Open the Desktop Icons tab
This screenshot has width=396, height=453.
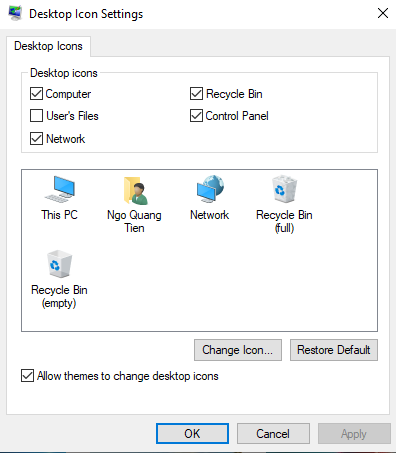[x=48, y=46]
